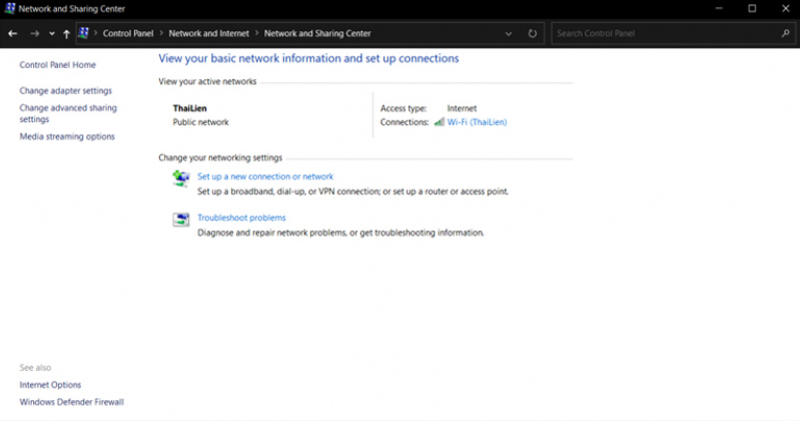This screenshot has height=424, width=800.
Task: Open the recent locations dropdown arrow
Action: coord(51,34)
